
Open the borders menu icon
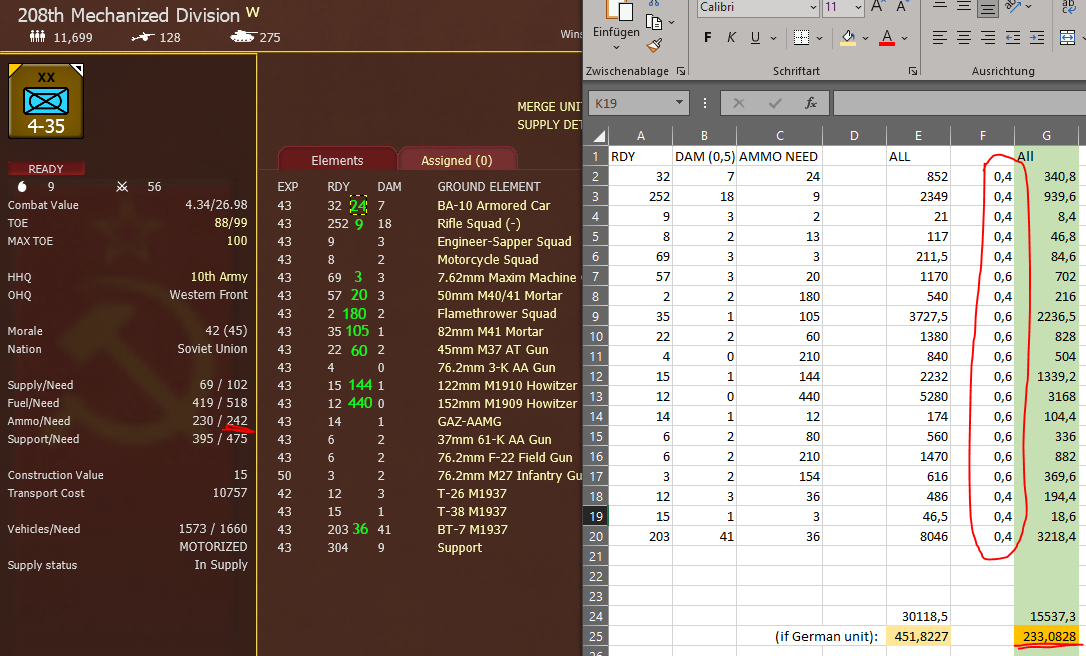click(801, 37)
